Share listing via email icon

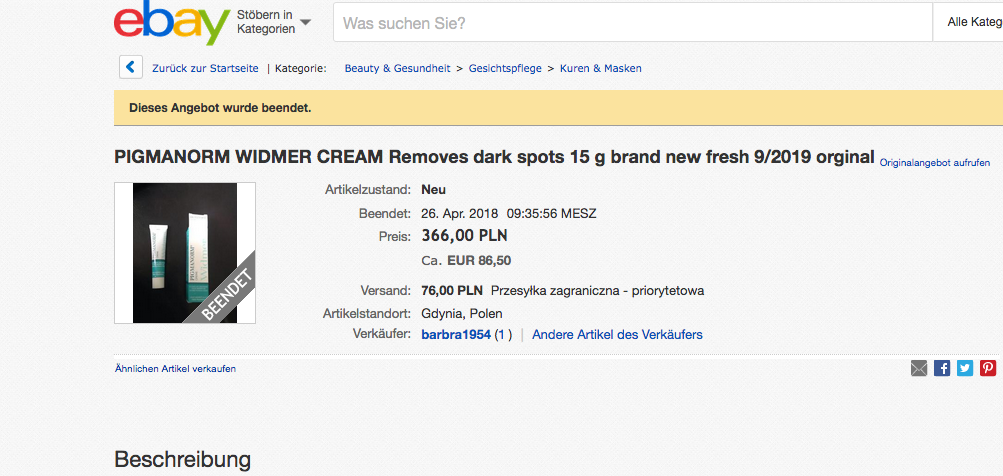(x=919, y=368)
